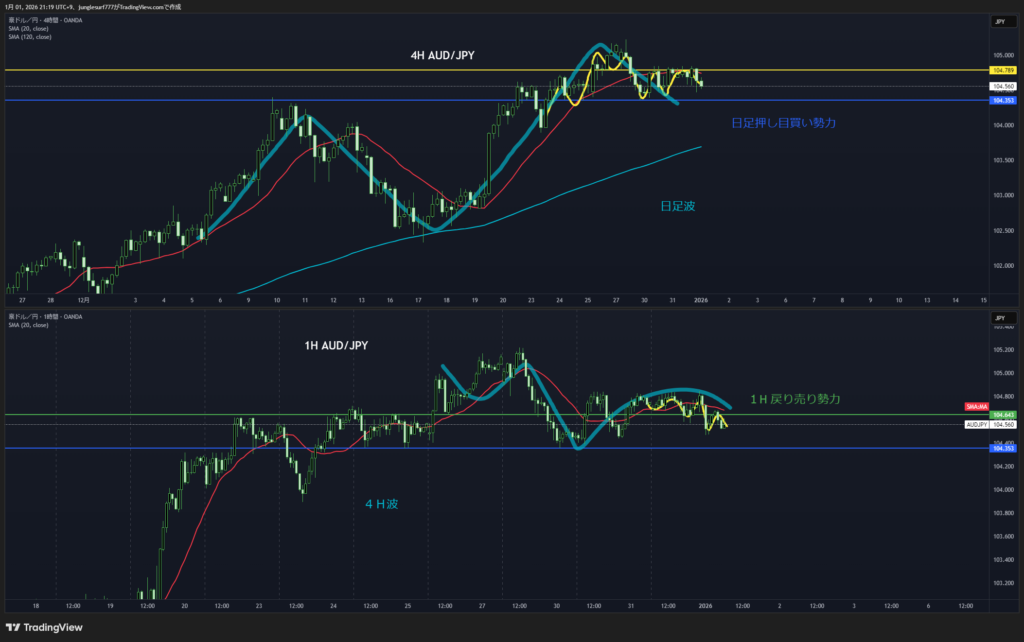Image resolution: width=1024 pixels, height=642 pixels.
Task: Click the 2026 marker on the 4H time axis
Action: click(x=700, y=299)
